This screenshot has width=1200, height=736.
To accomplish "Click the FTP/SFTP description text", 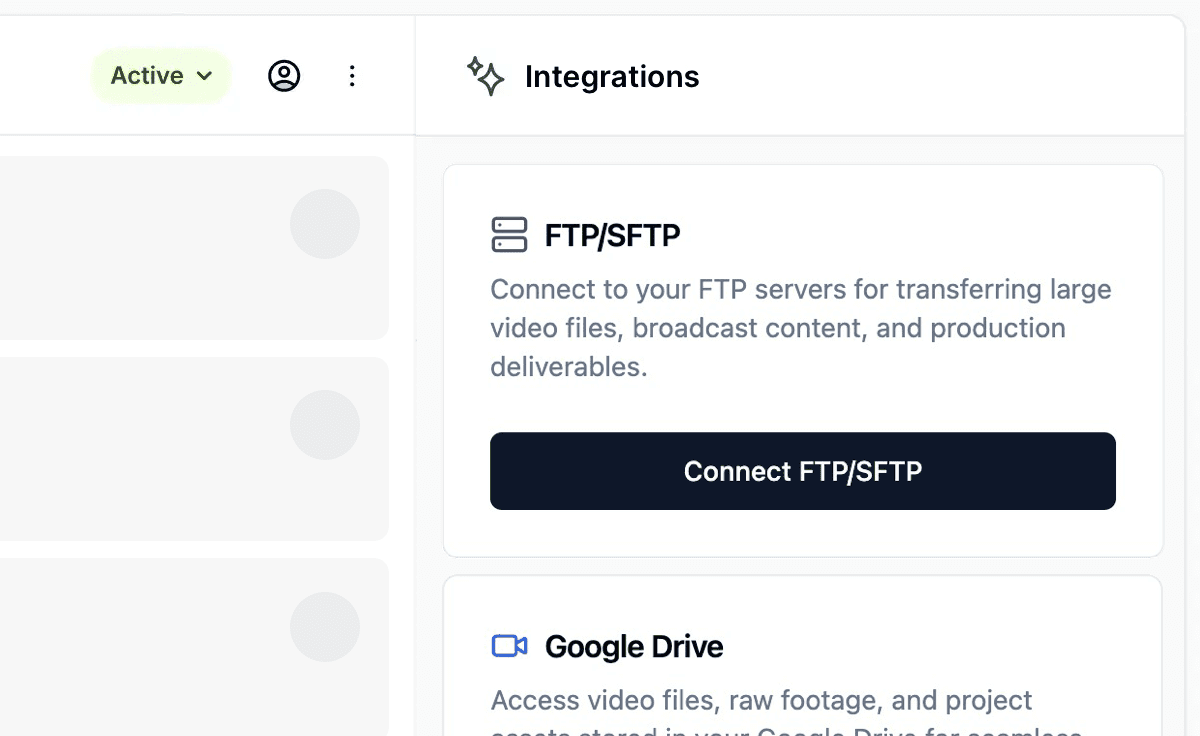I will [800, 327].
